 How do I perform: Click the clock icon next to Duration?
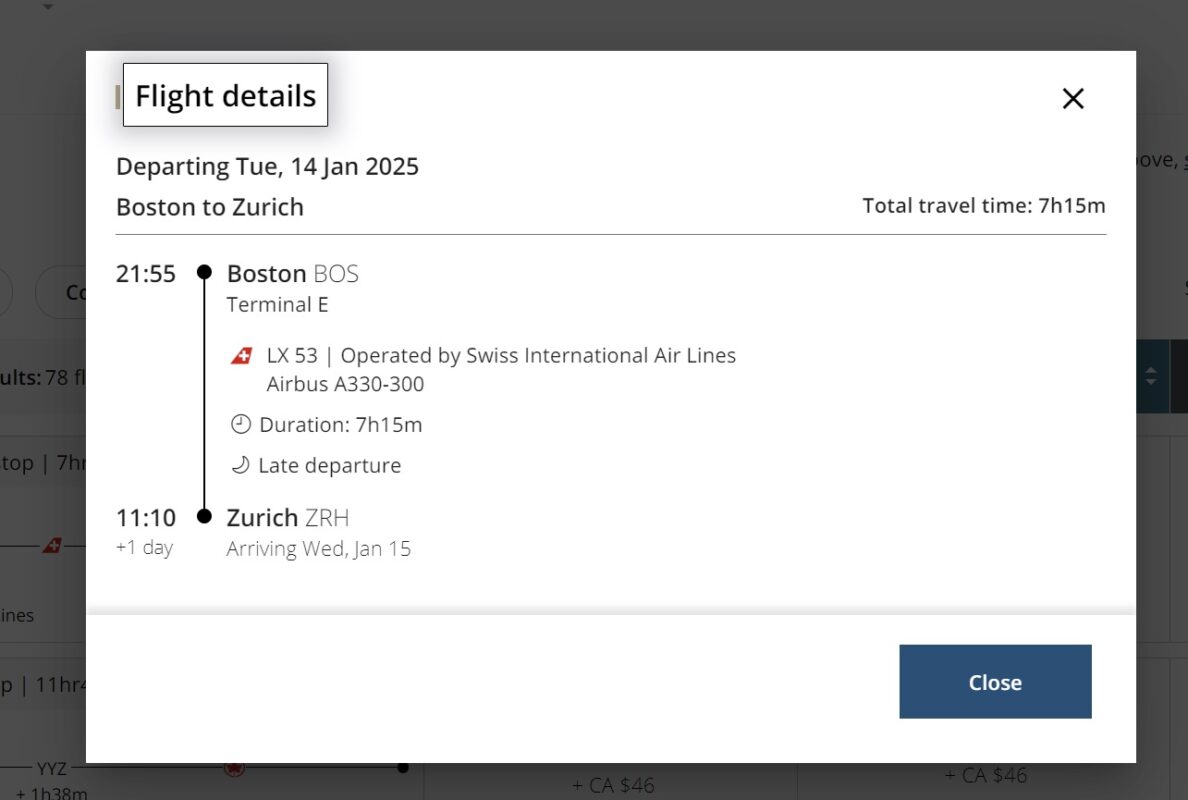pos(241,424)
